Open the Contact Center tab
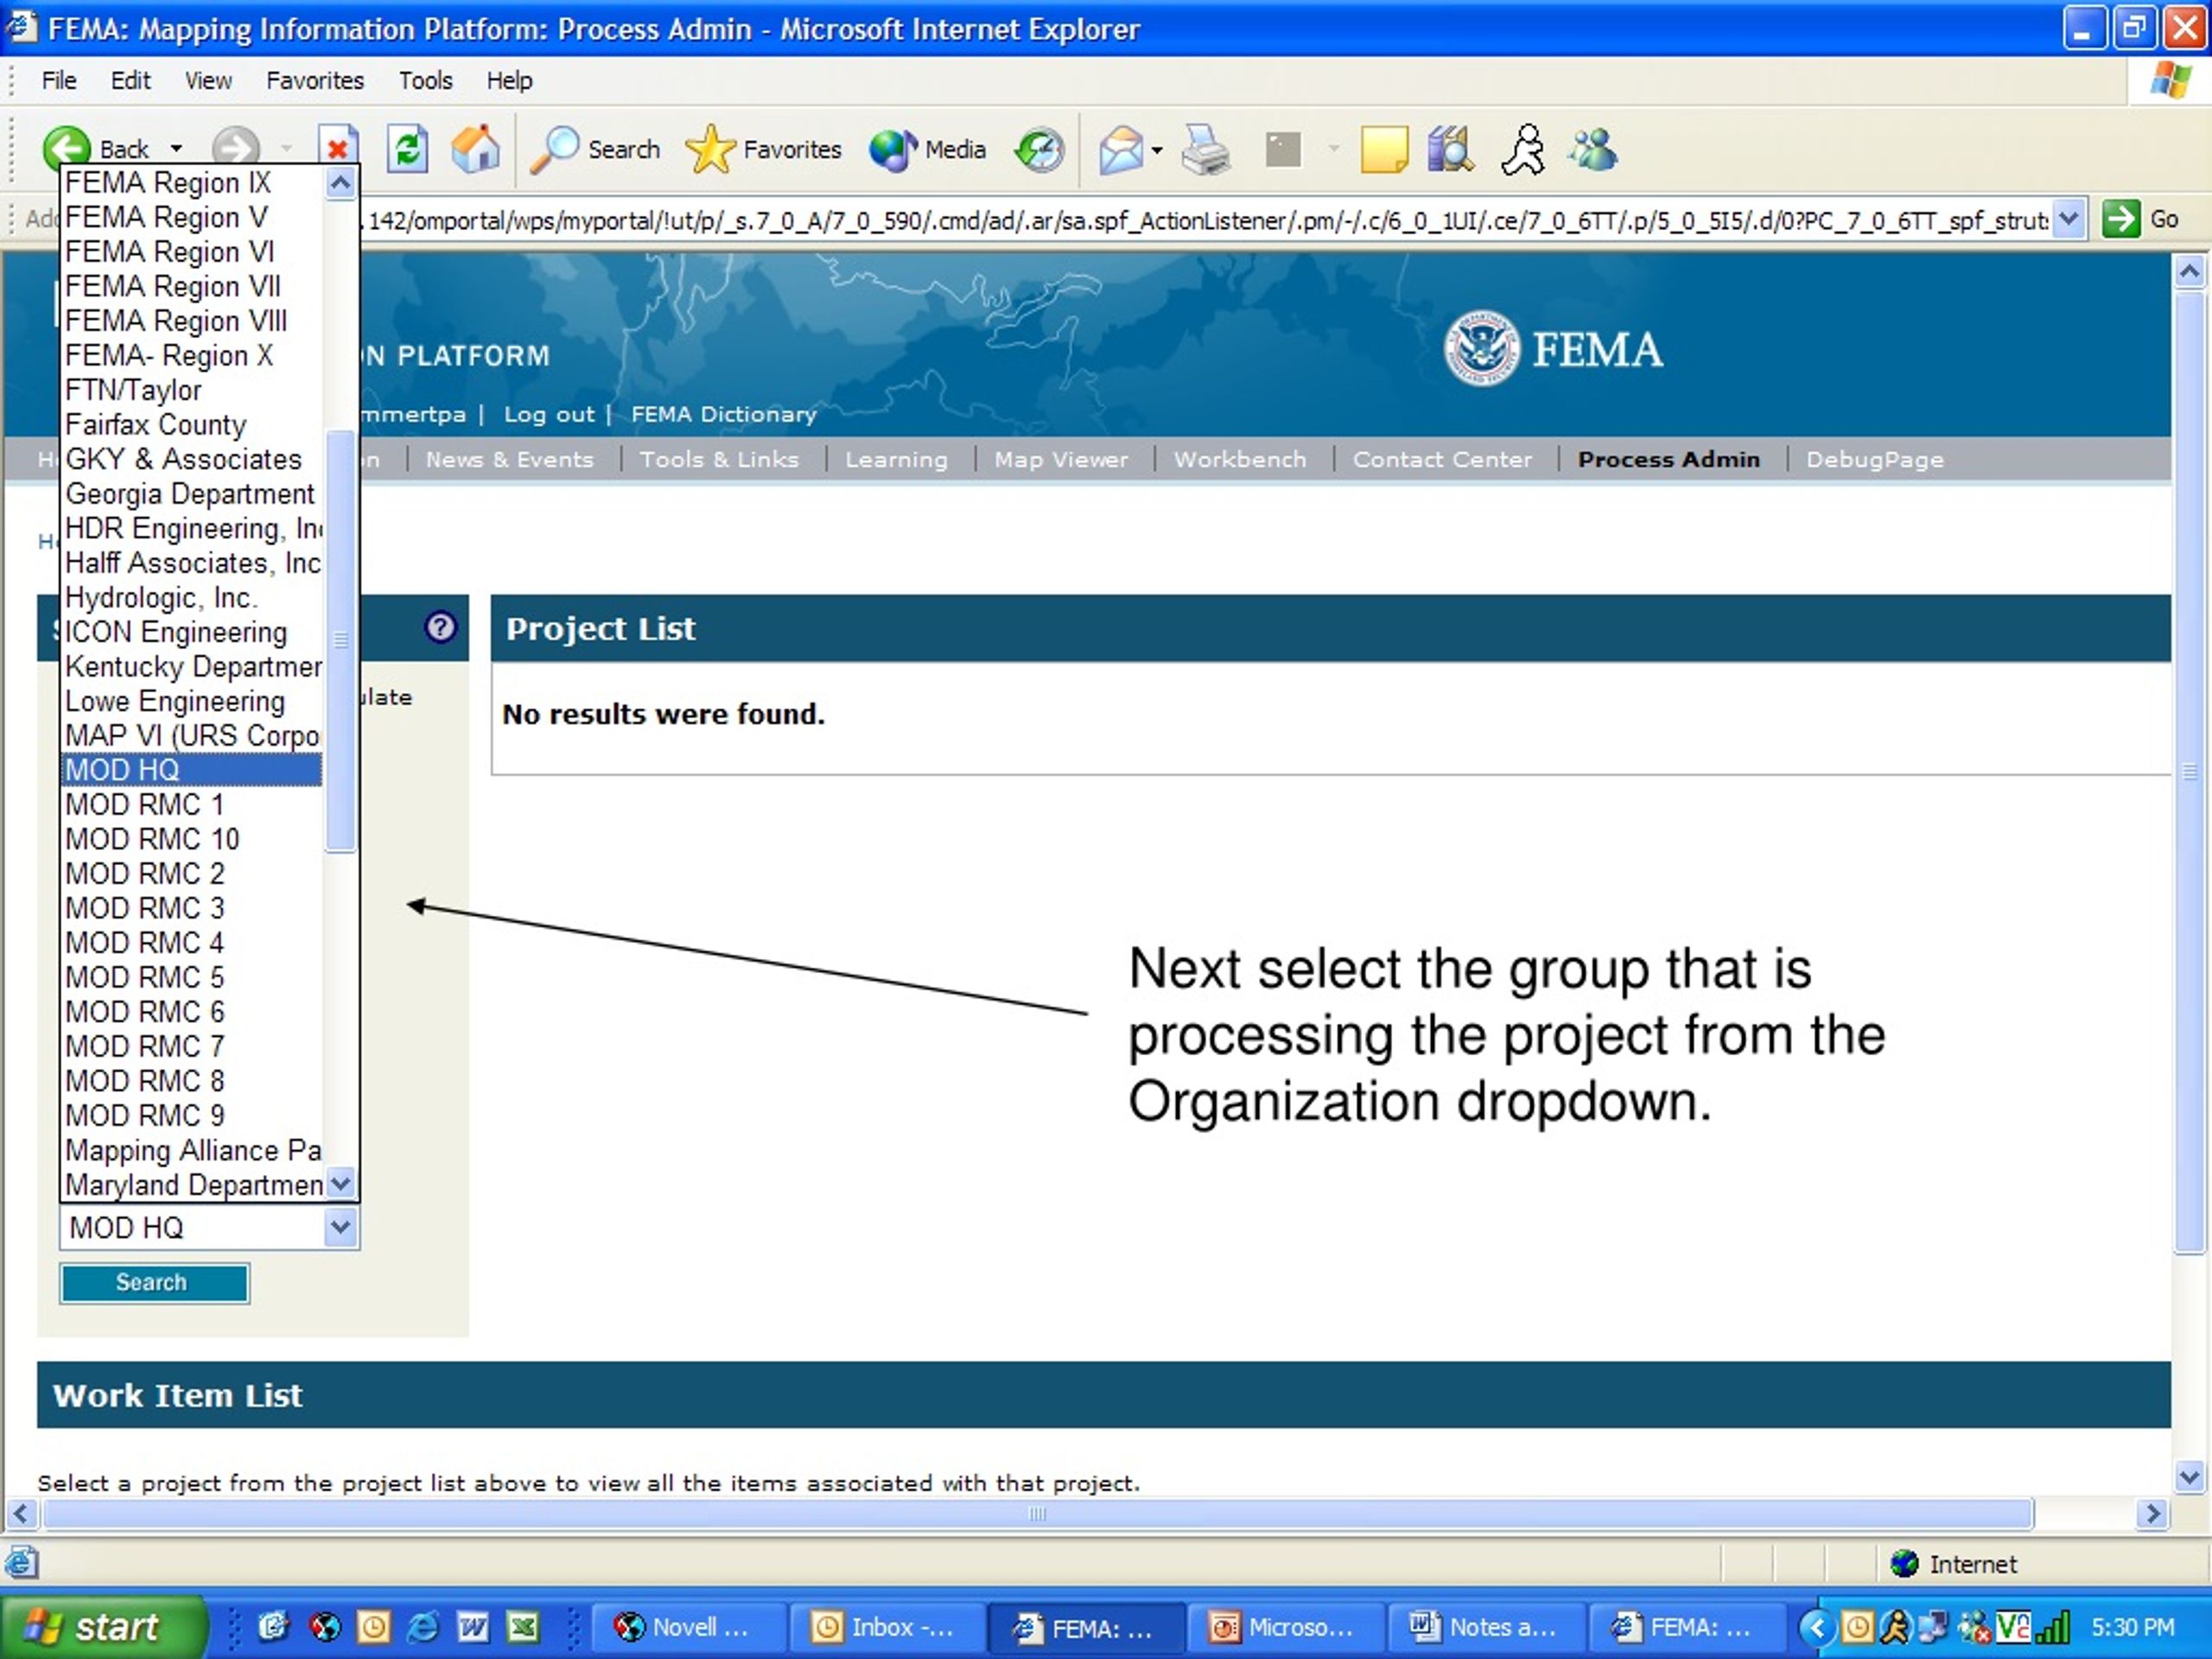 pyautogui.click(x=1442, y=459)
